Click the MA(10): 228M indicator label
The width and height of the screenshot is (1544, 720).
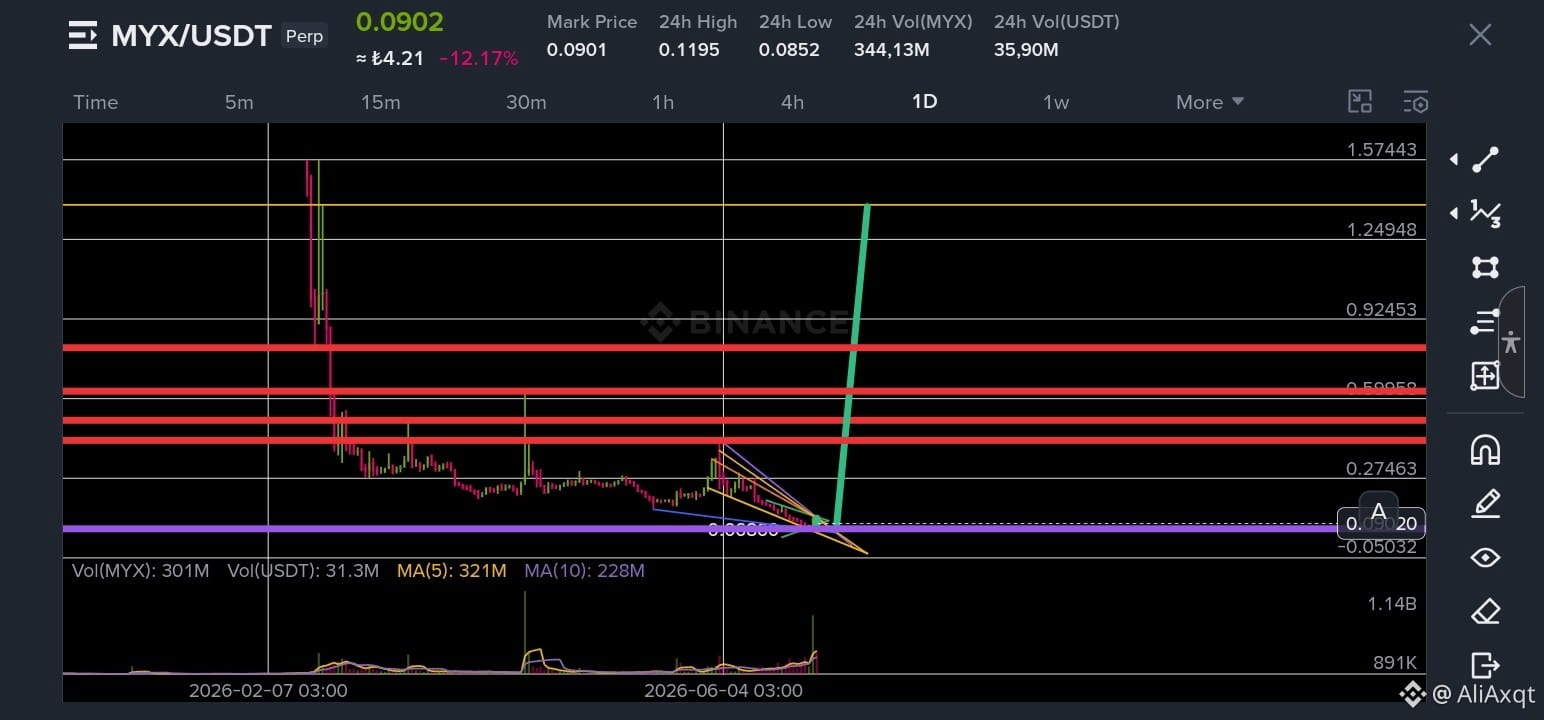click(584, 571)
